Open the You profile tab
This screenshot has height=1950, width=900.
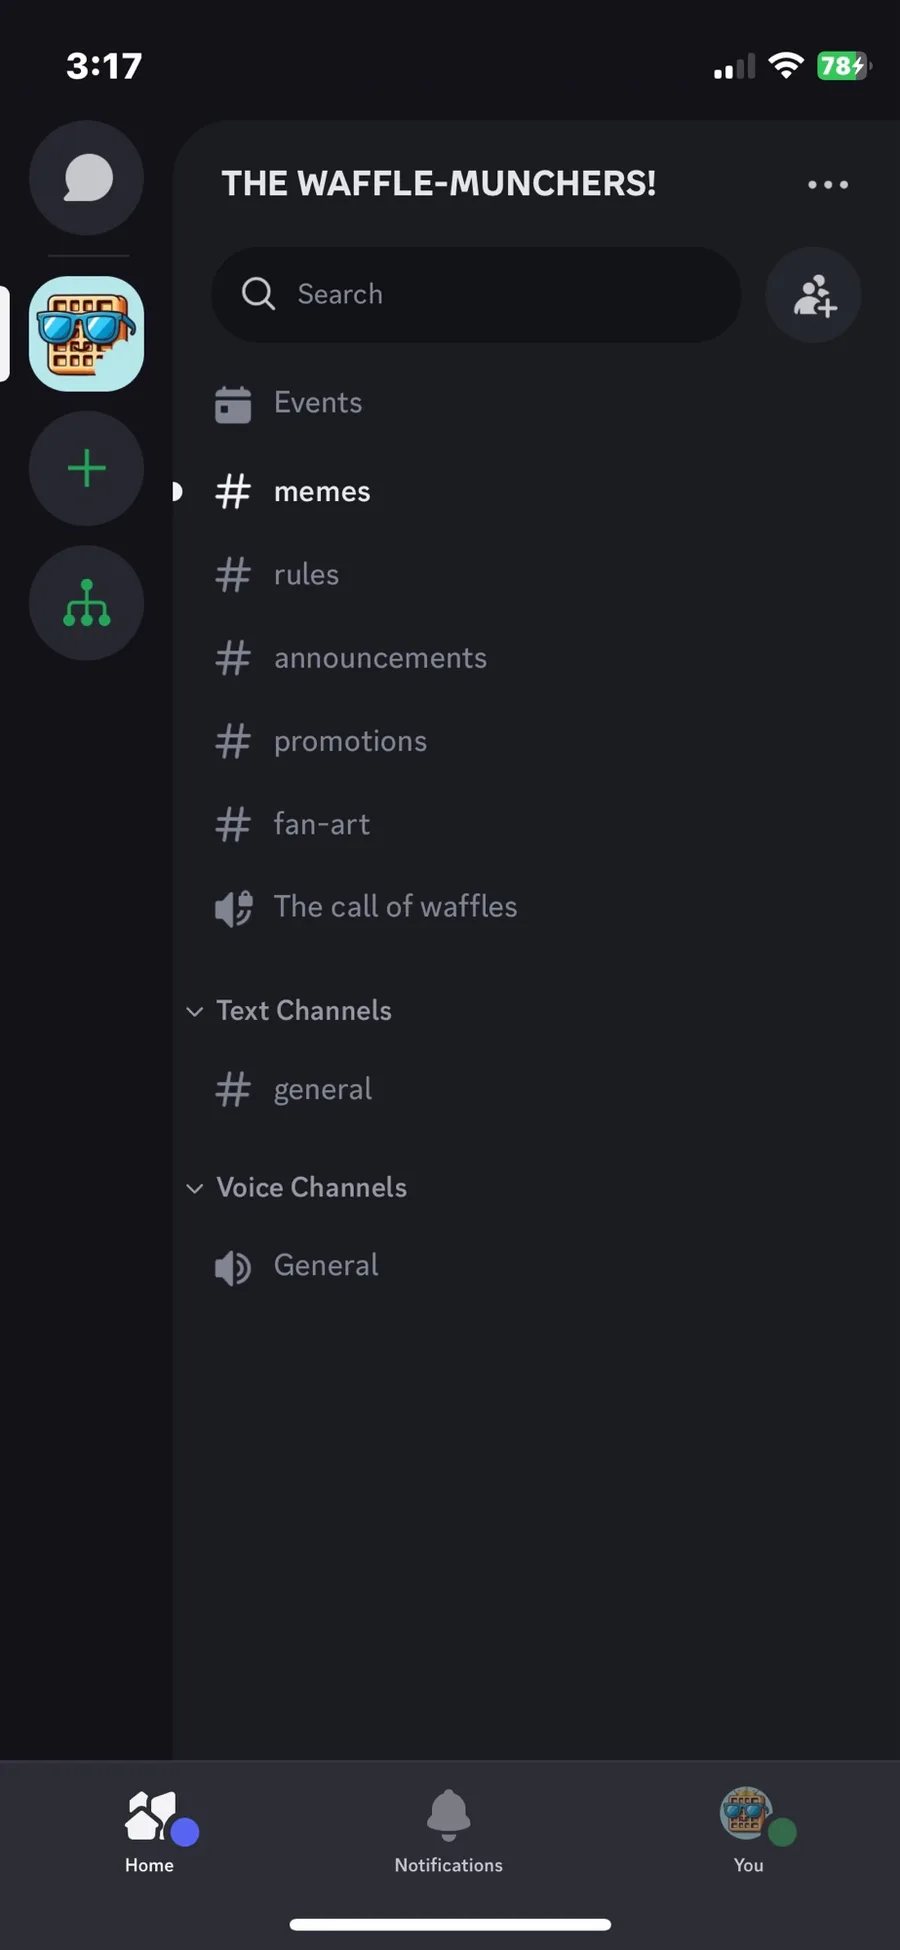[748, 1830]
